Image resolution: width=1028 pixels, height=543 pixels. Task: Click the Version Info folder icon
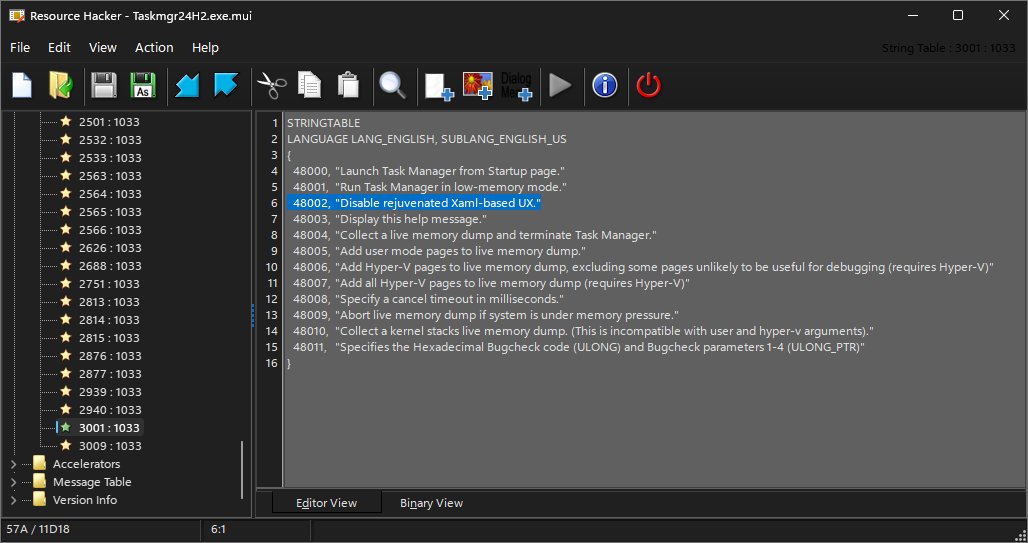coord(40,500)
